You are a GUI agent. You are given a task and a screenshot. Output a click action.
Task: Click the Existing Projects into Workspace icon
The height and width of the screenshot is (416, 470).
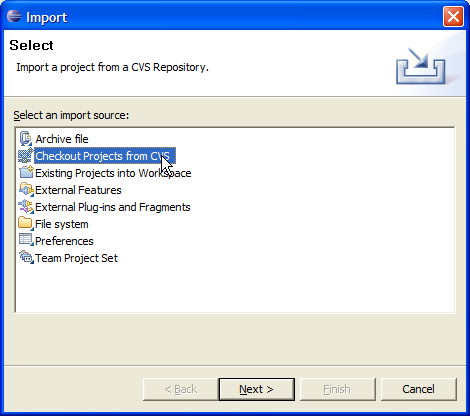(26, 173)
